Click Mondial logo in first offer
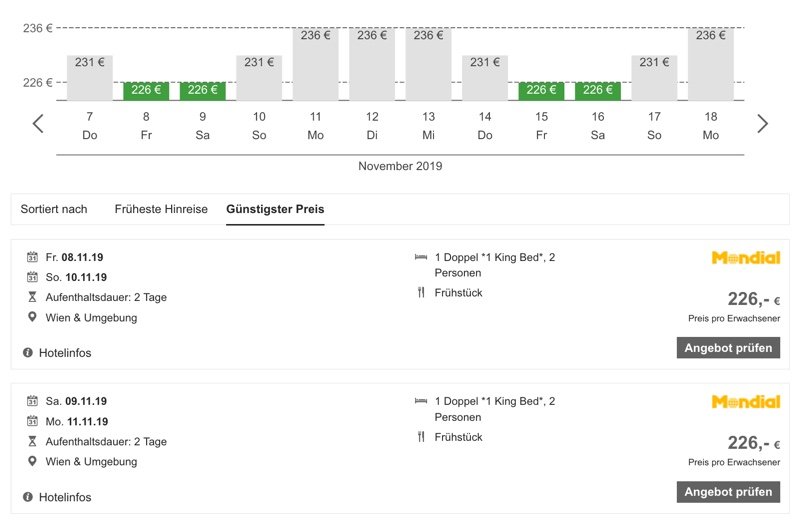Viewport: 798px width, 521px height. (746, 258)
